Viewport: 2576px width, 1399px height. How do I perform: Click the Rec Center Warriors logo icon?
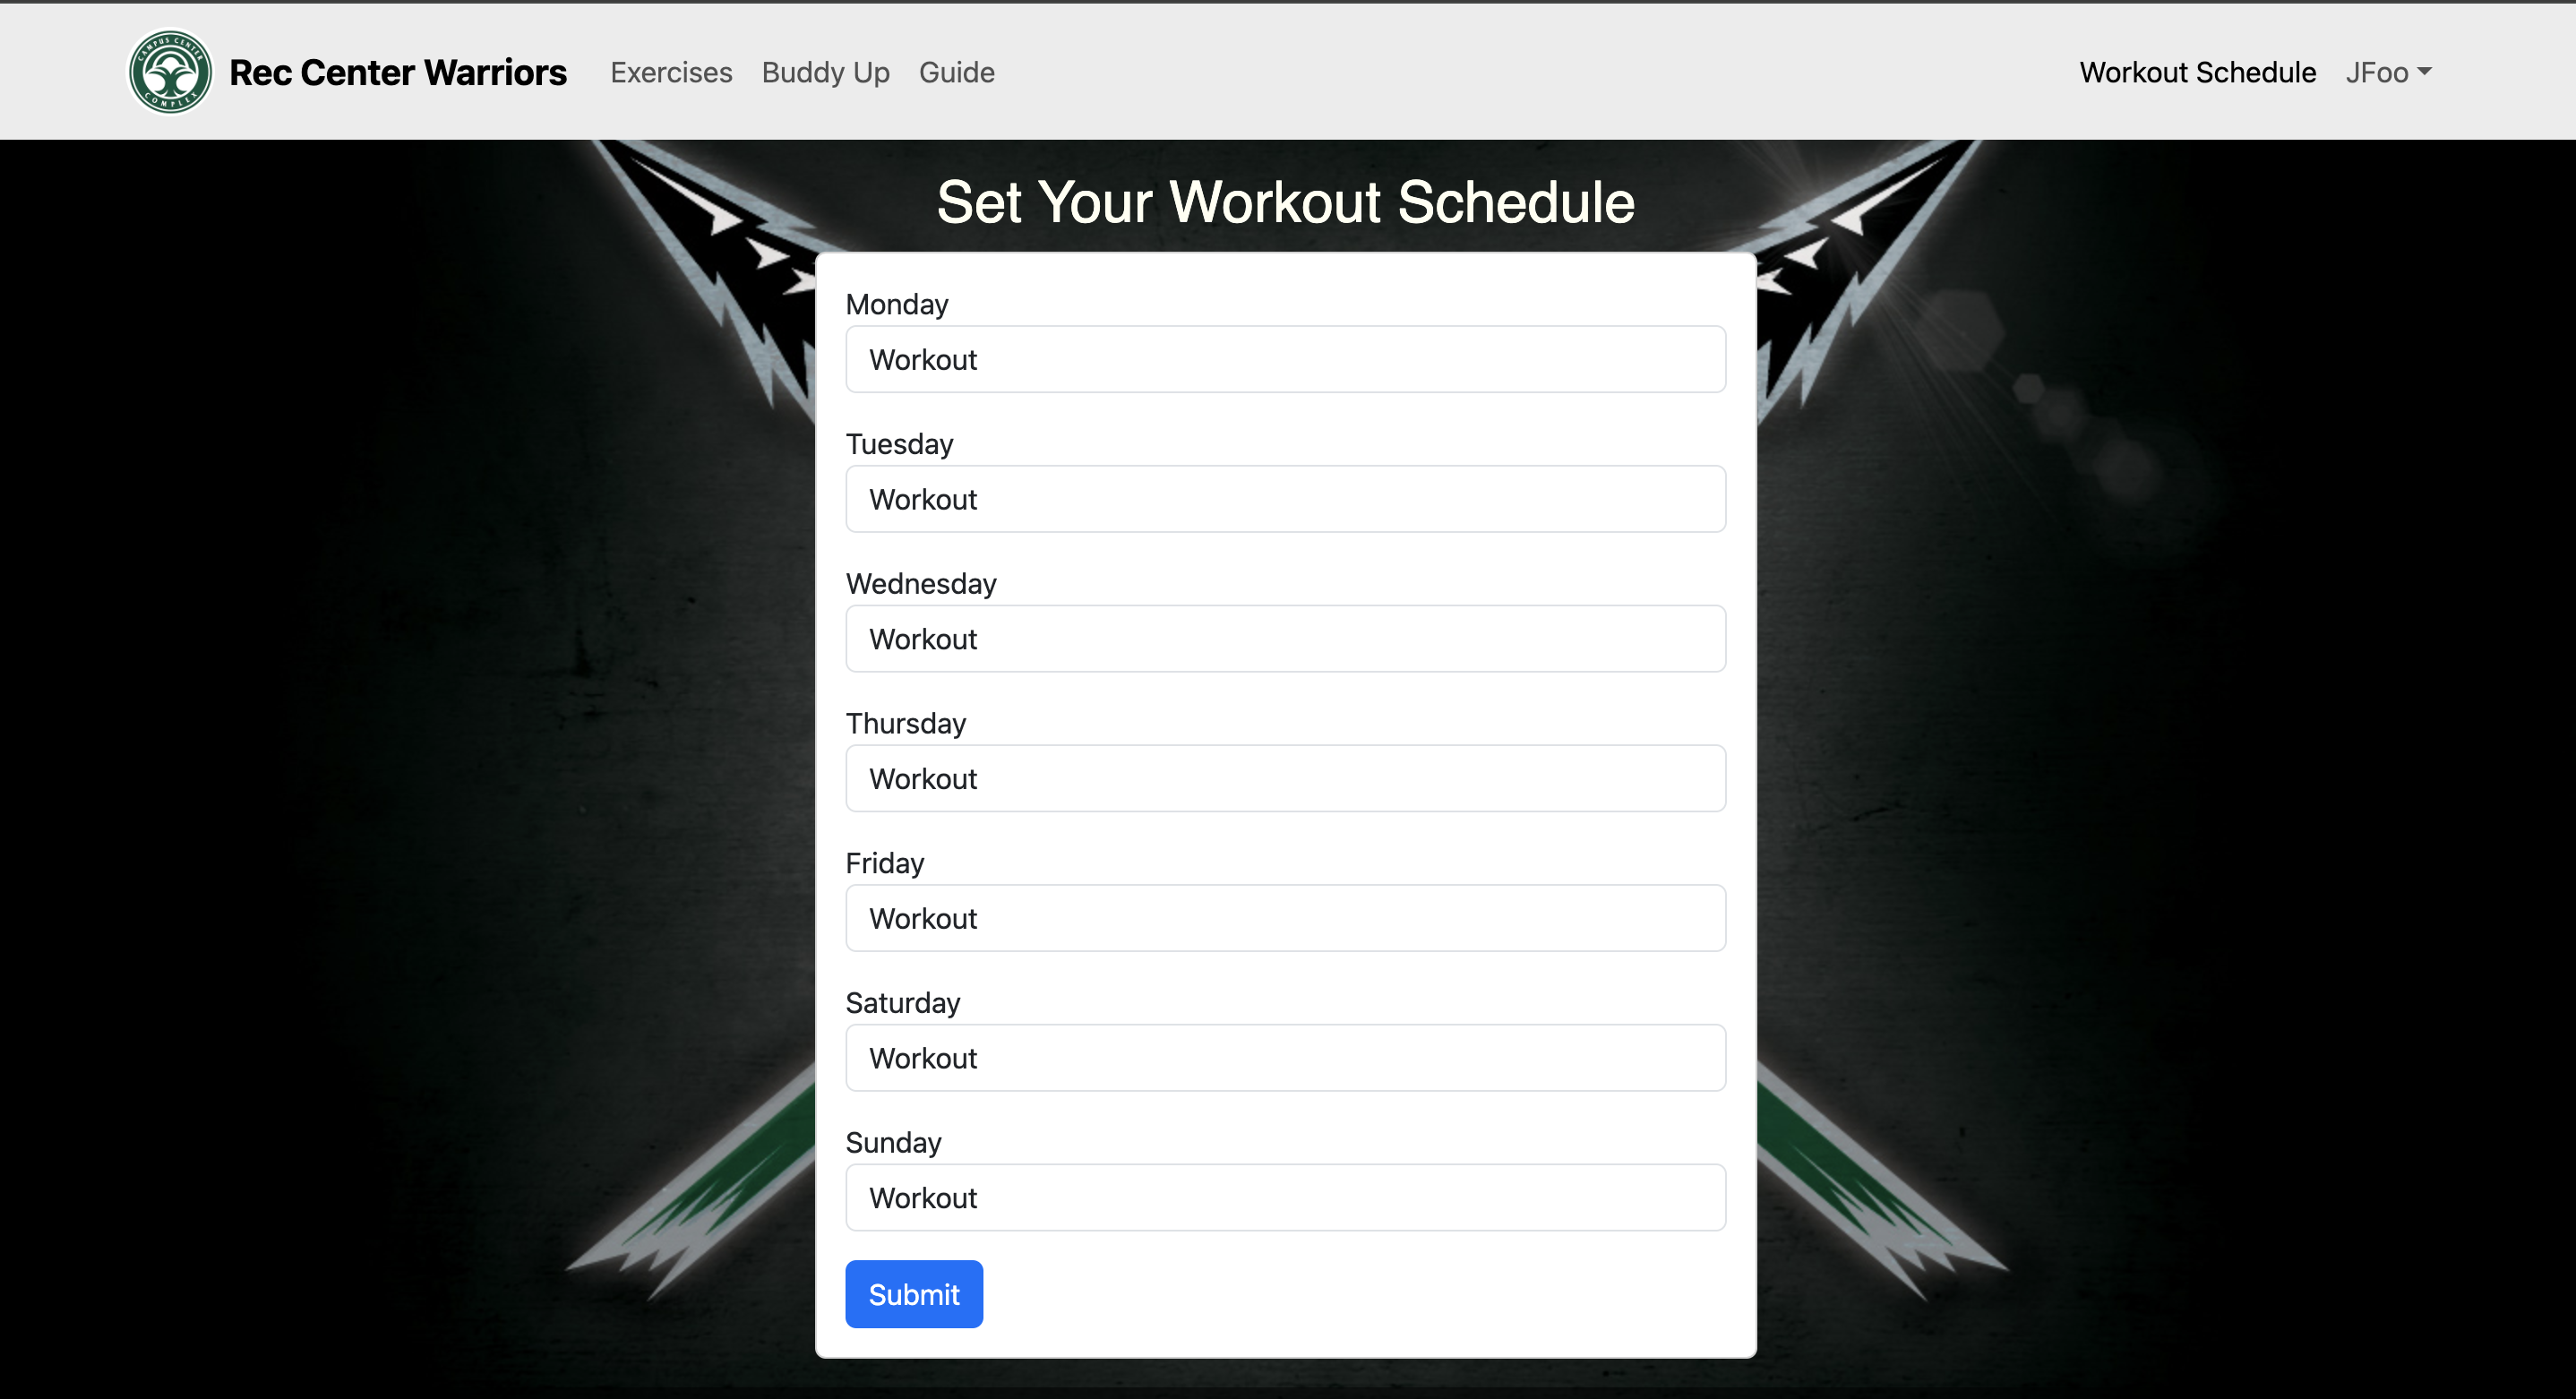[x=172, y=73]
